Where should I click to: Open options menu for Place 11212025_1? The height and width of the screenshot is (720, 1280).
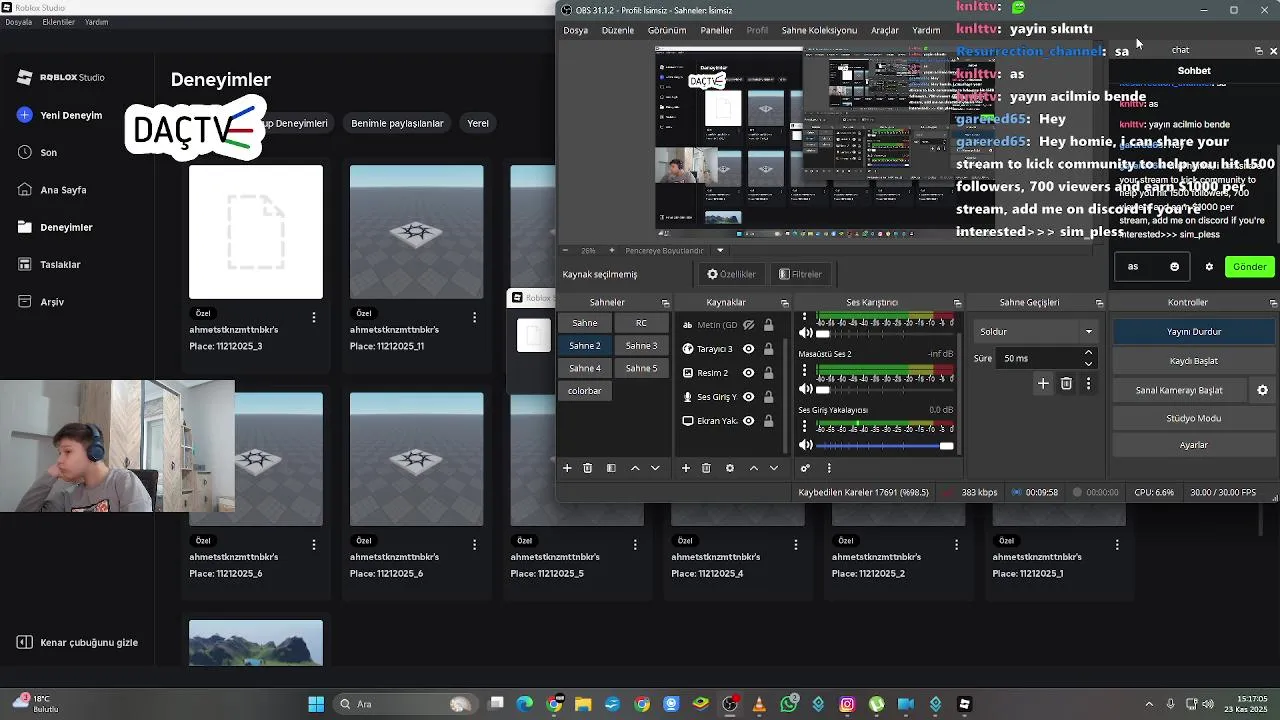[1117, 545]
